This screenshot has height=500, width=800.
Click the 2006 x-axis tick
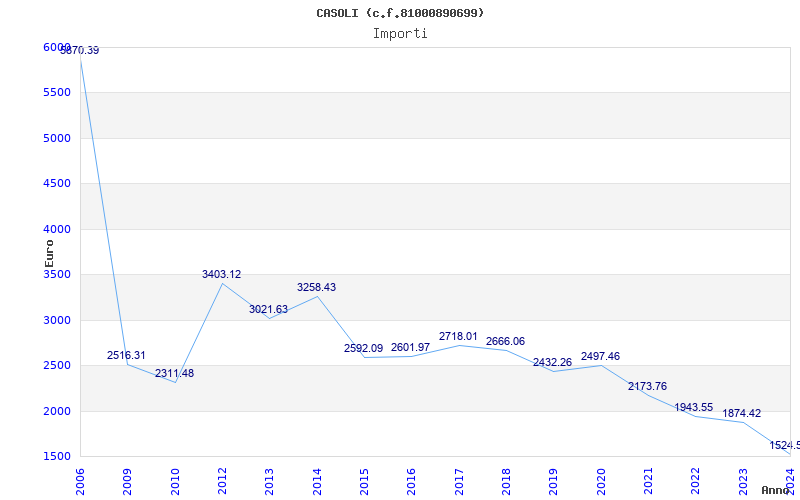pyautogui.click(x=80, y=482)
